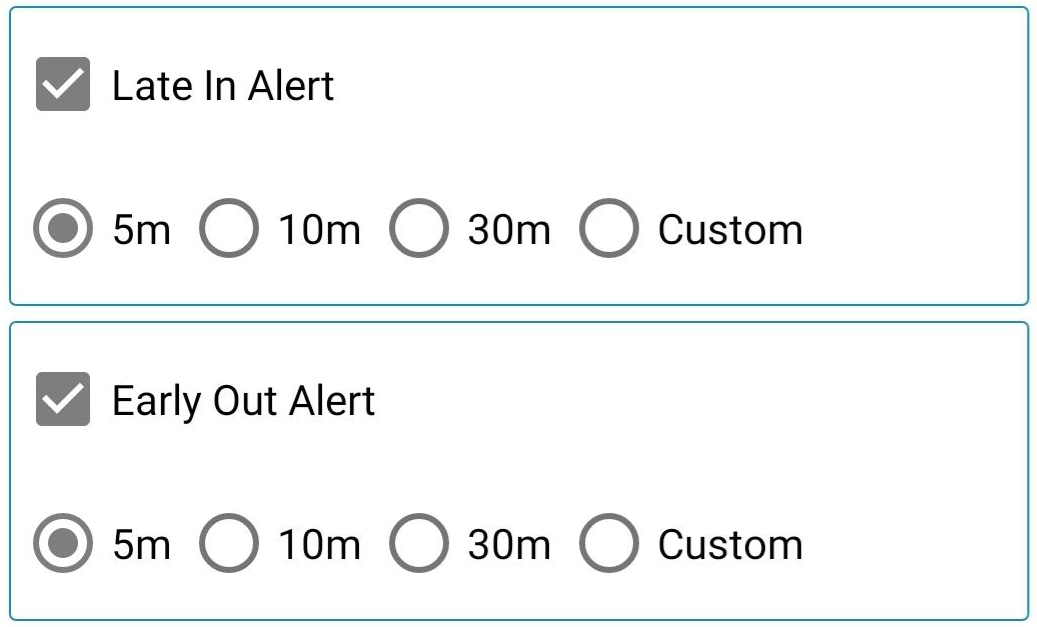Click the "Early Out Alert" label text
Image resolution: width=1037 pixels, height=627 pixels.
point(243,401)
